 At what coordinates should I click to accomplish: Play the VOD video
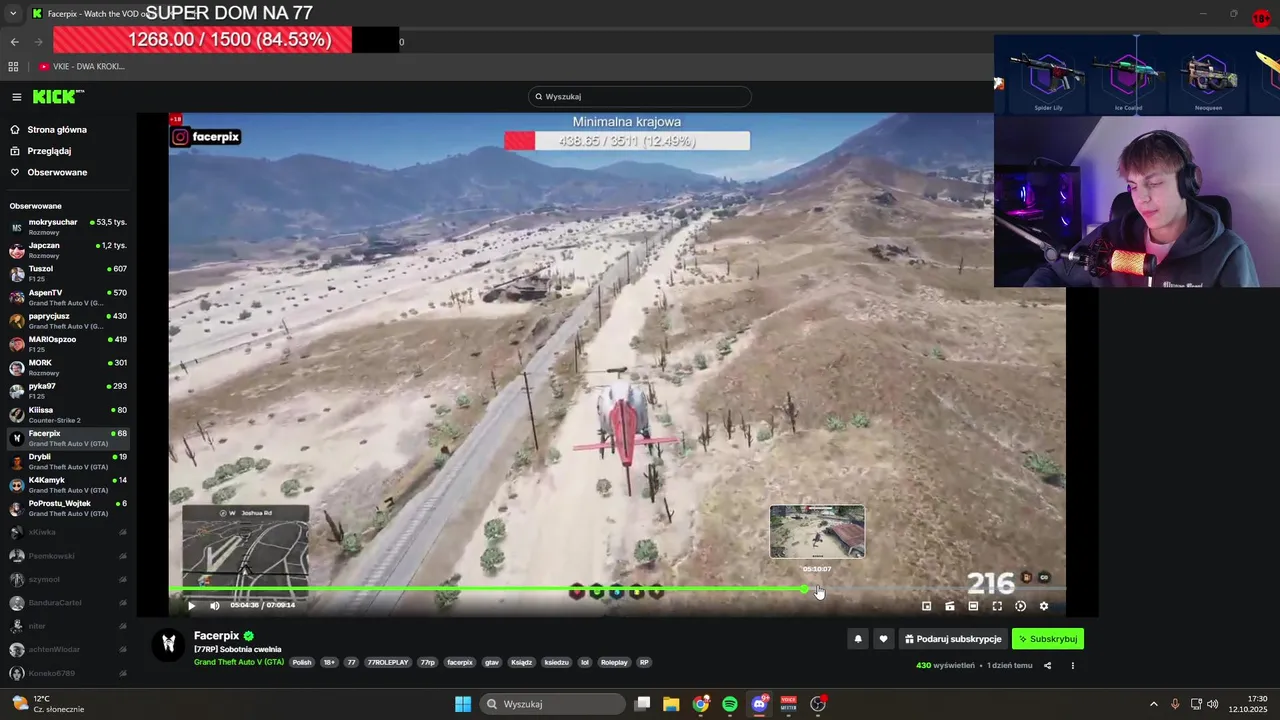click(x=192, y=605)
